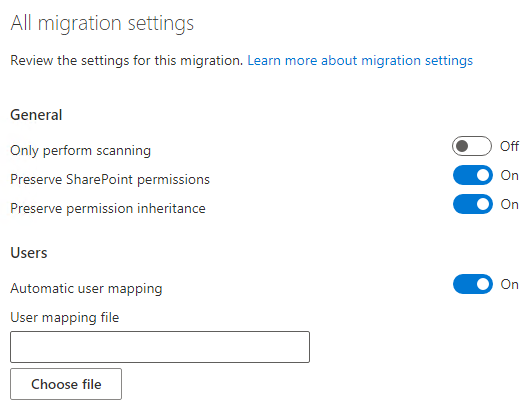This screenshot has width=524, height=413.
Task: Turn off Preserve SharePoint permissions switch
Action: pyautogui.click(x=473, y=175)
